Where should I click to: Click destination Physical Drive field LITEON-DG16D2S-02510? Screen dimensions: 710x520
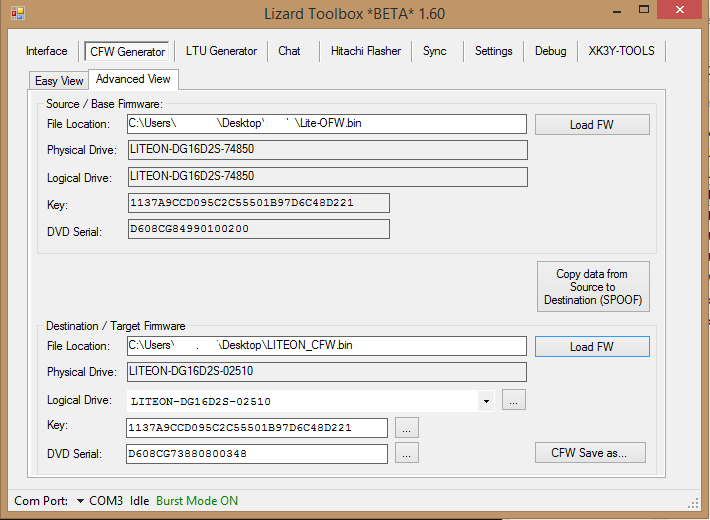click(x=326, y=372)
